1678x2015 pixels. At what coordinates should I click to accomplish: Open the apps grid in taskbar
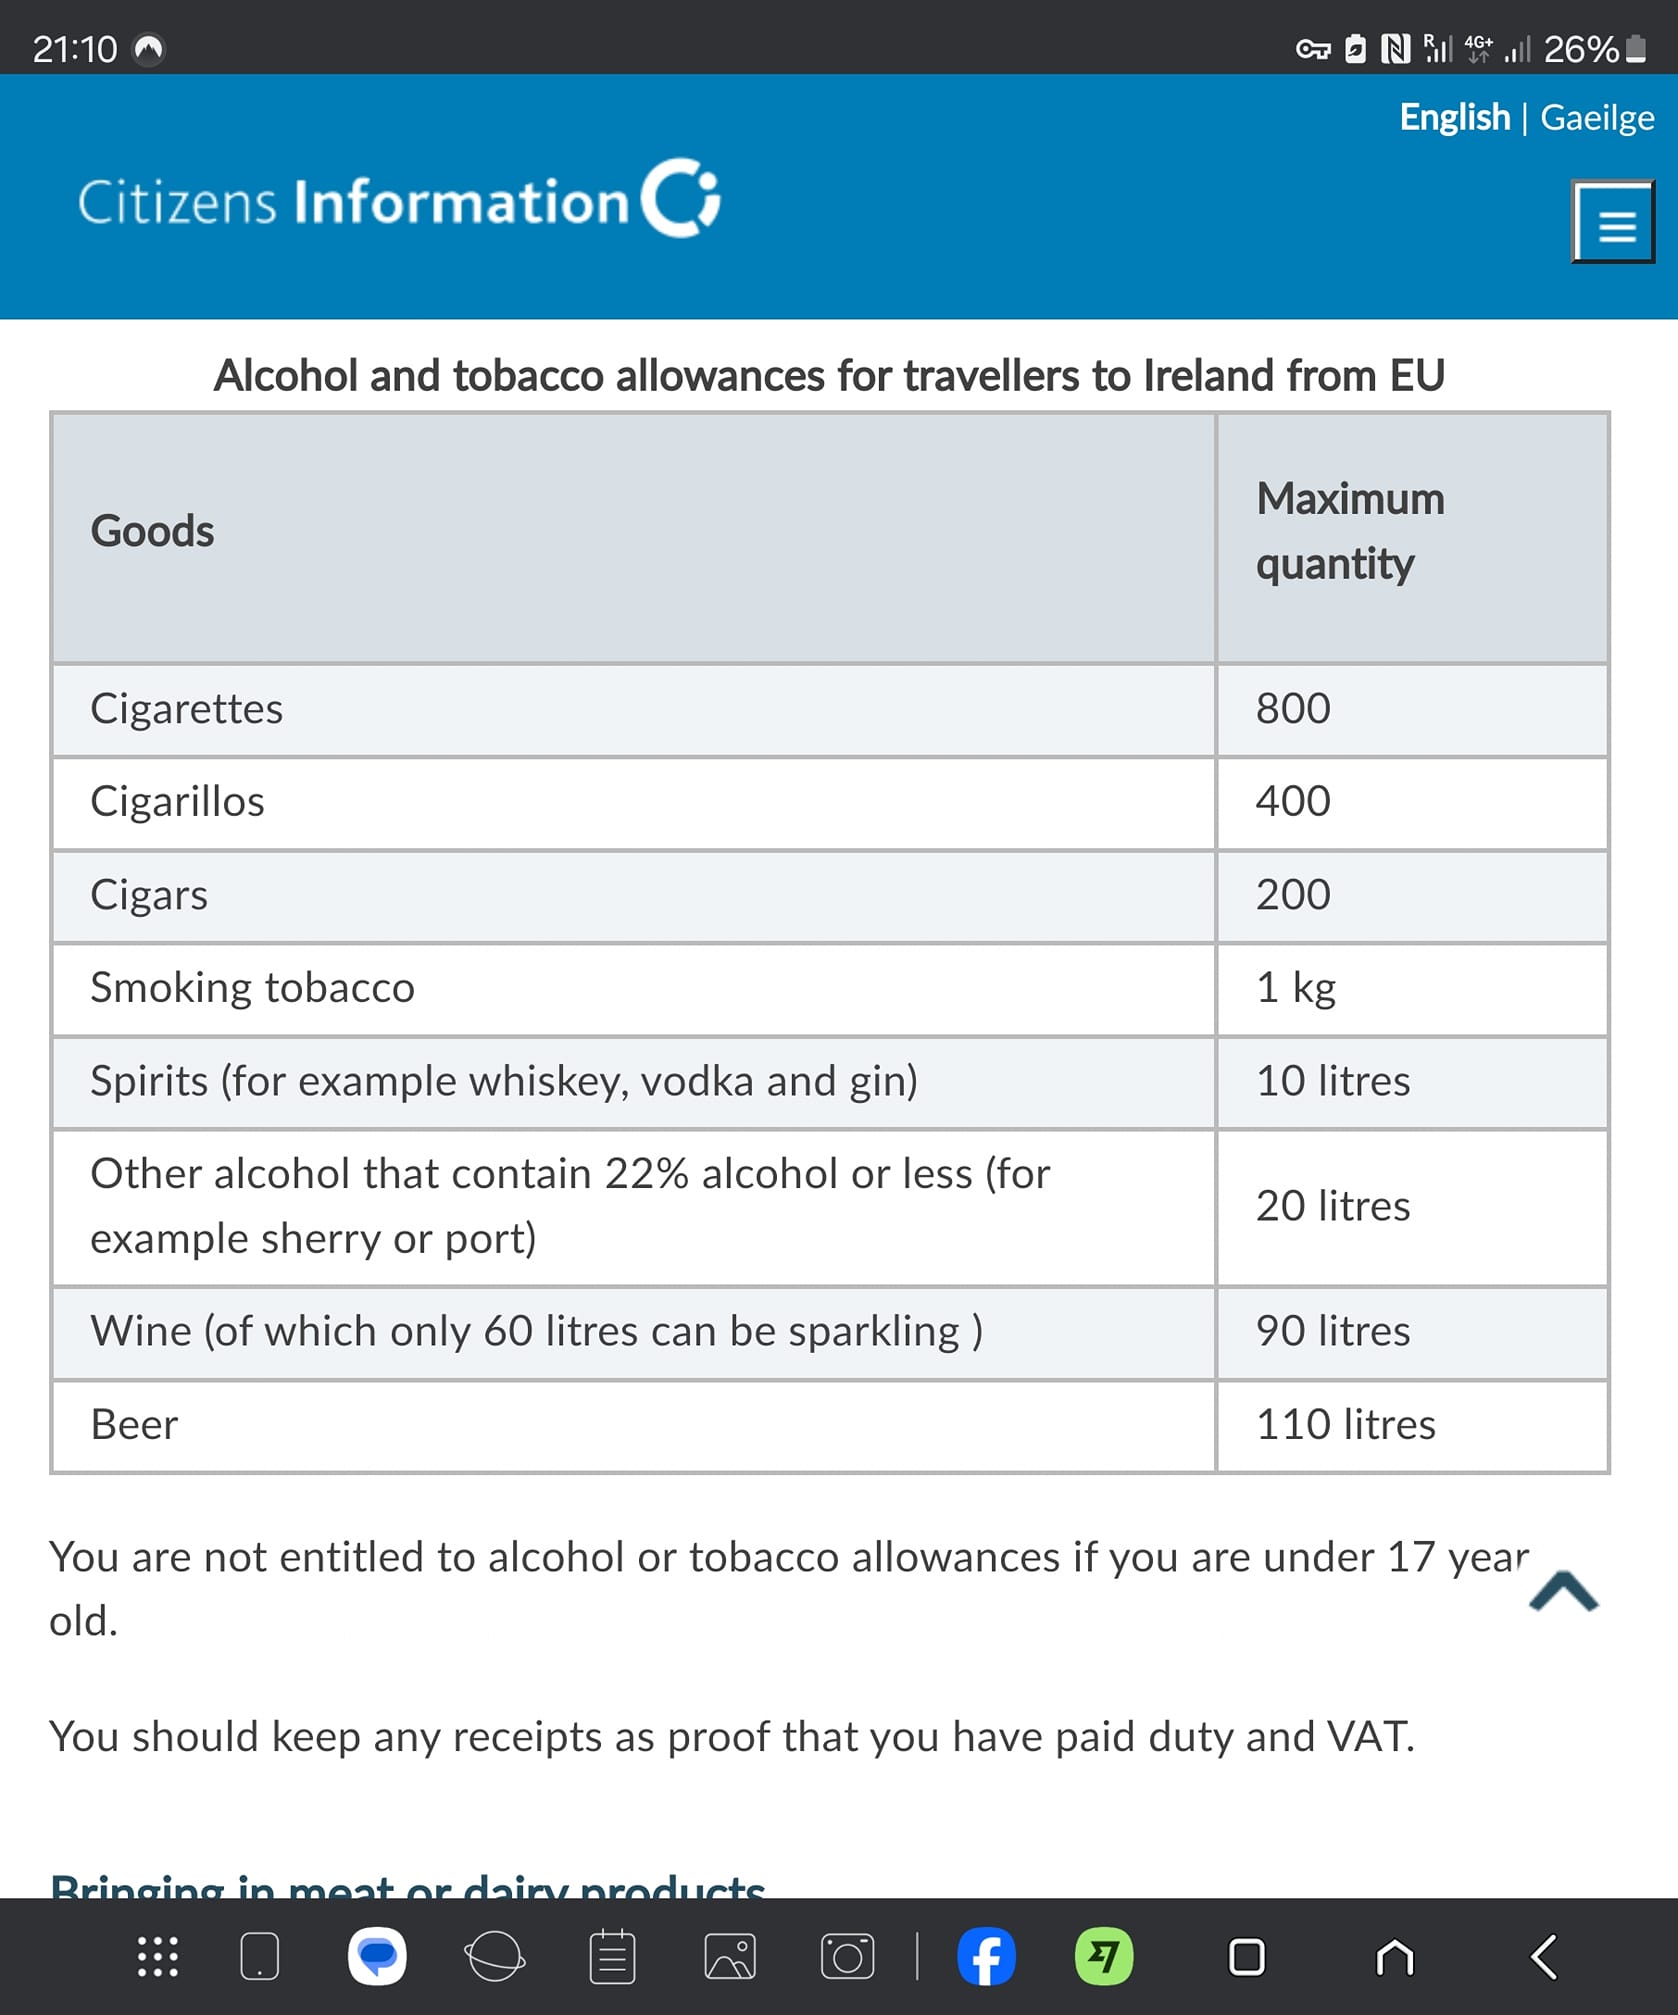[158, 1957]
